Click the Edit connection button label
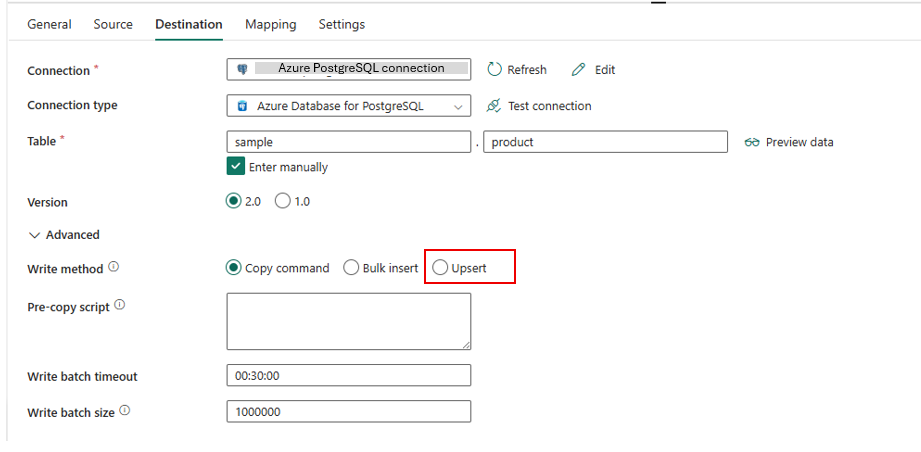 pos(605,70)
